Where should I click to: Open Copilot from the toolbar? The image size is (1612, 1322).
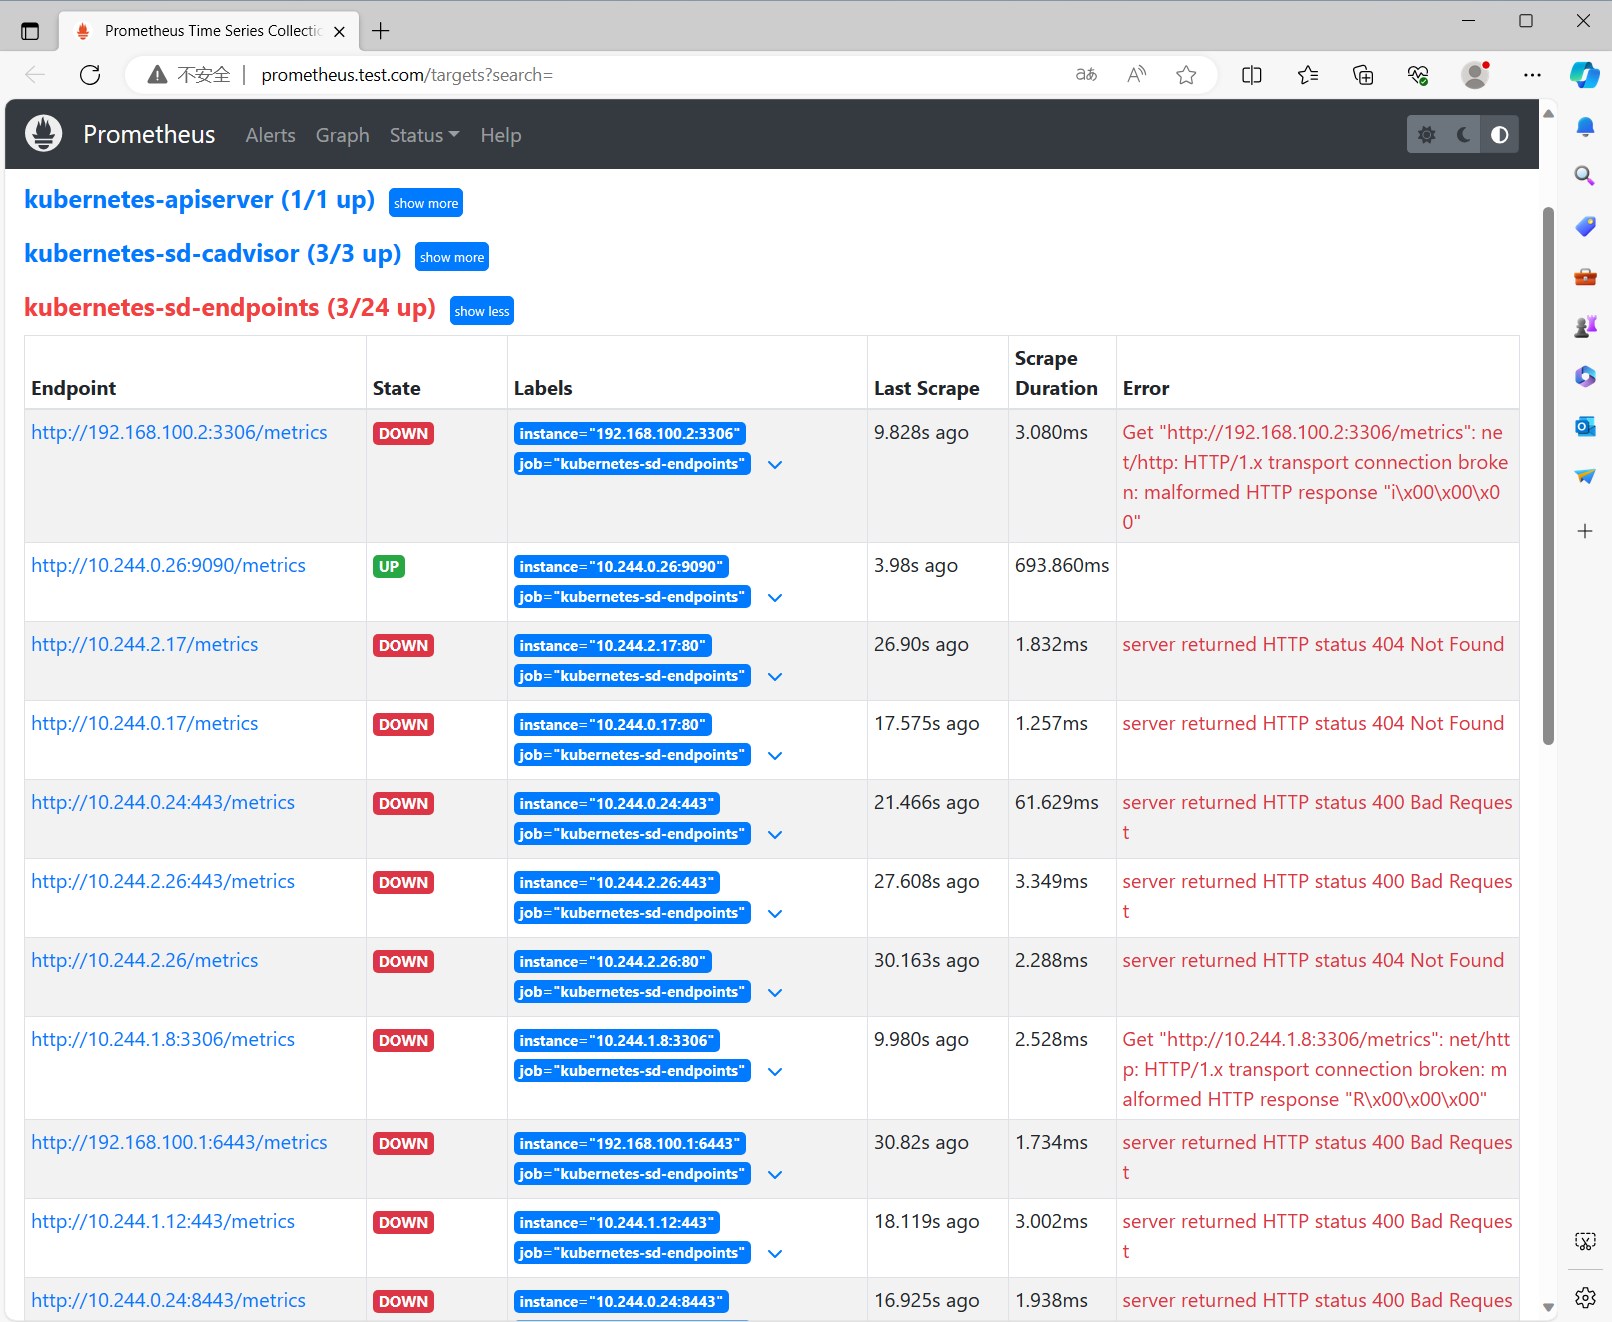click(x=1585, y=75)
